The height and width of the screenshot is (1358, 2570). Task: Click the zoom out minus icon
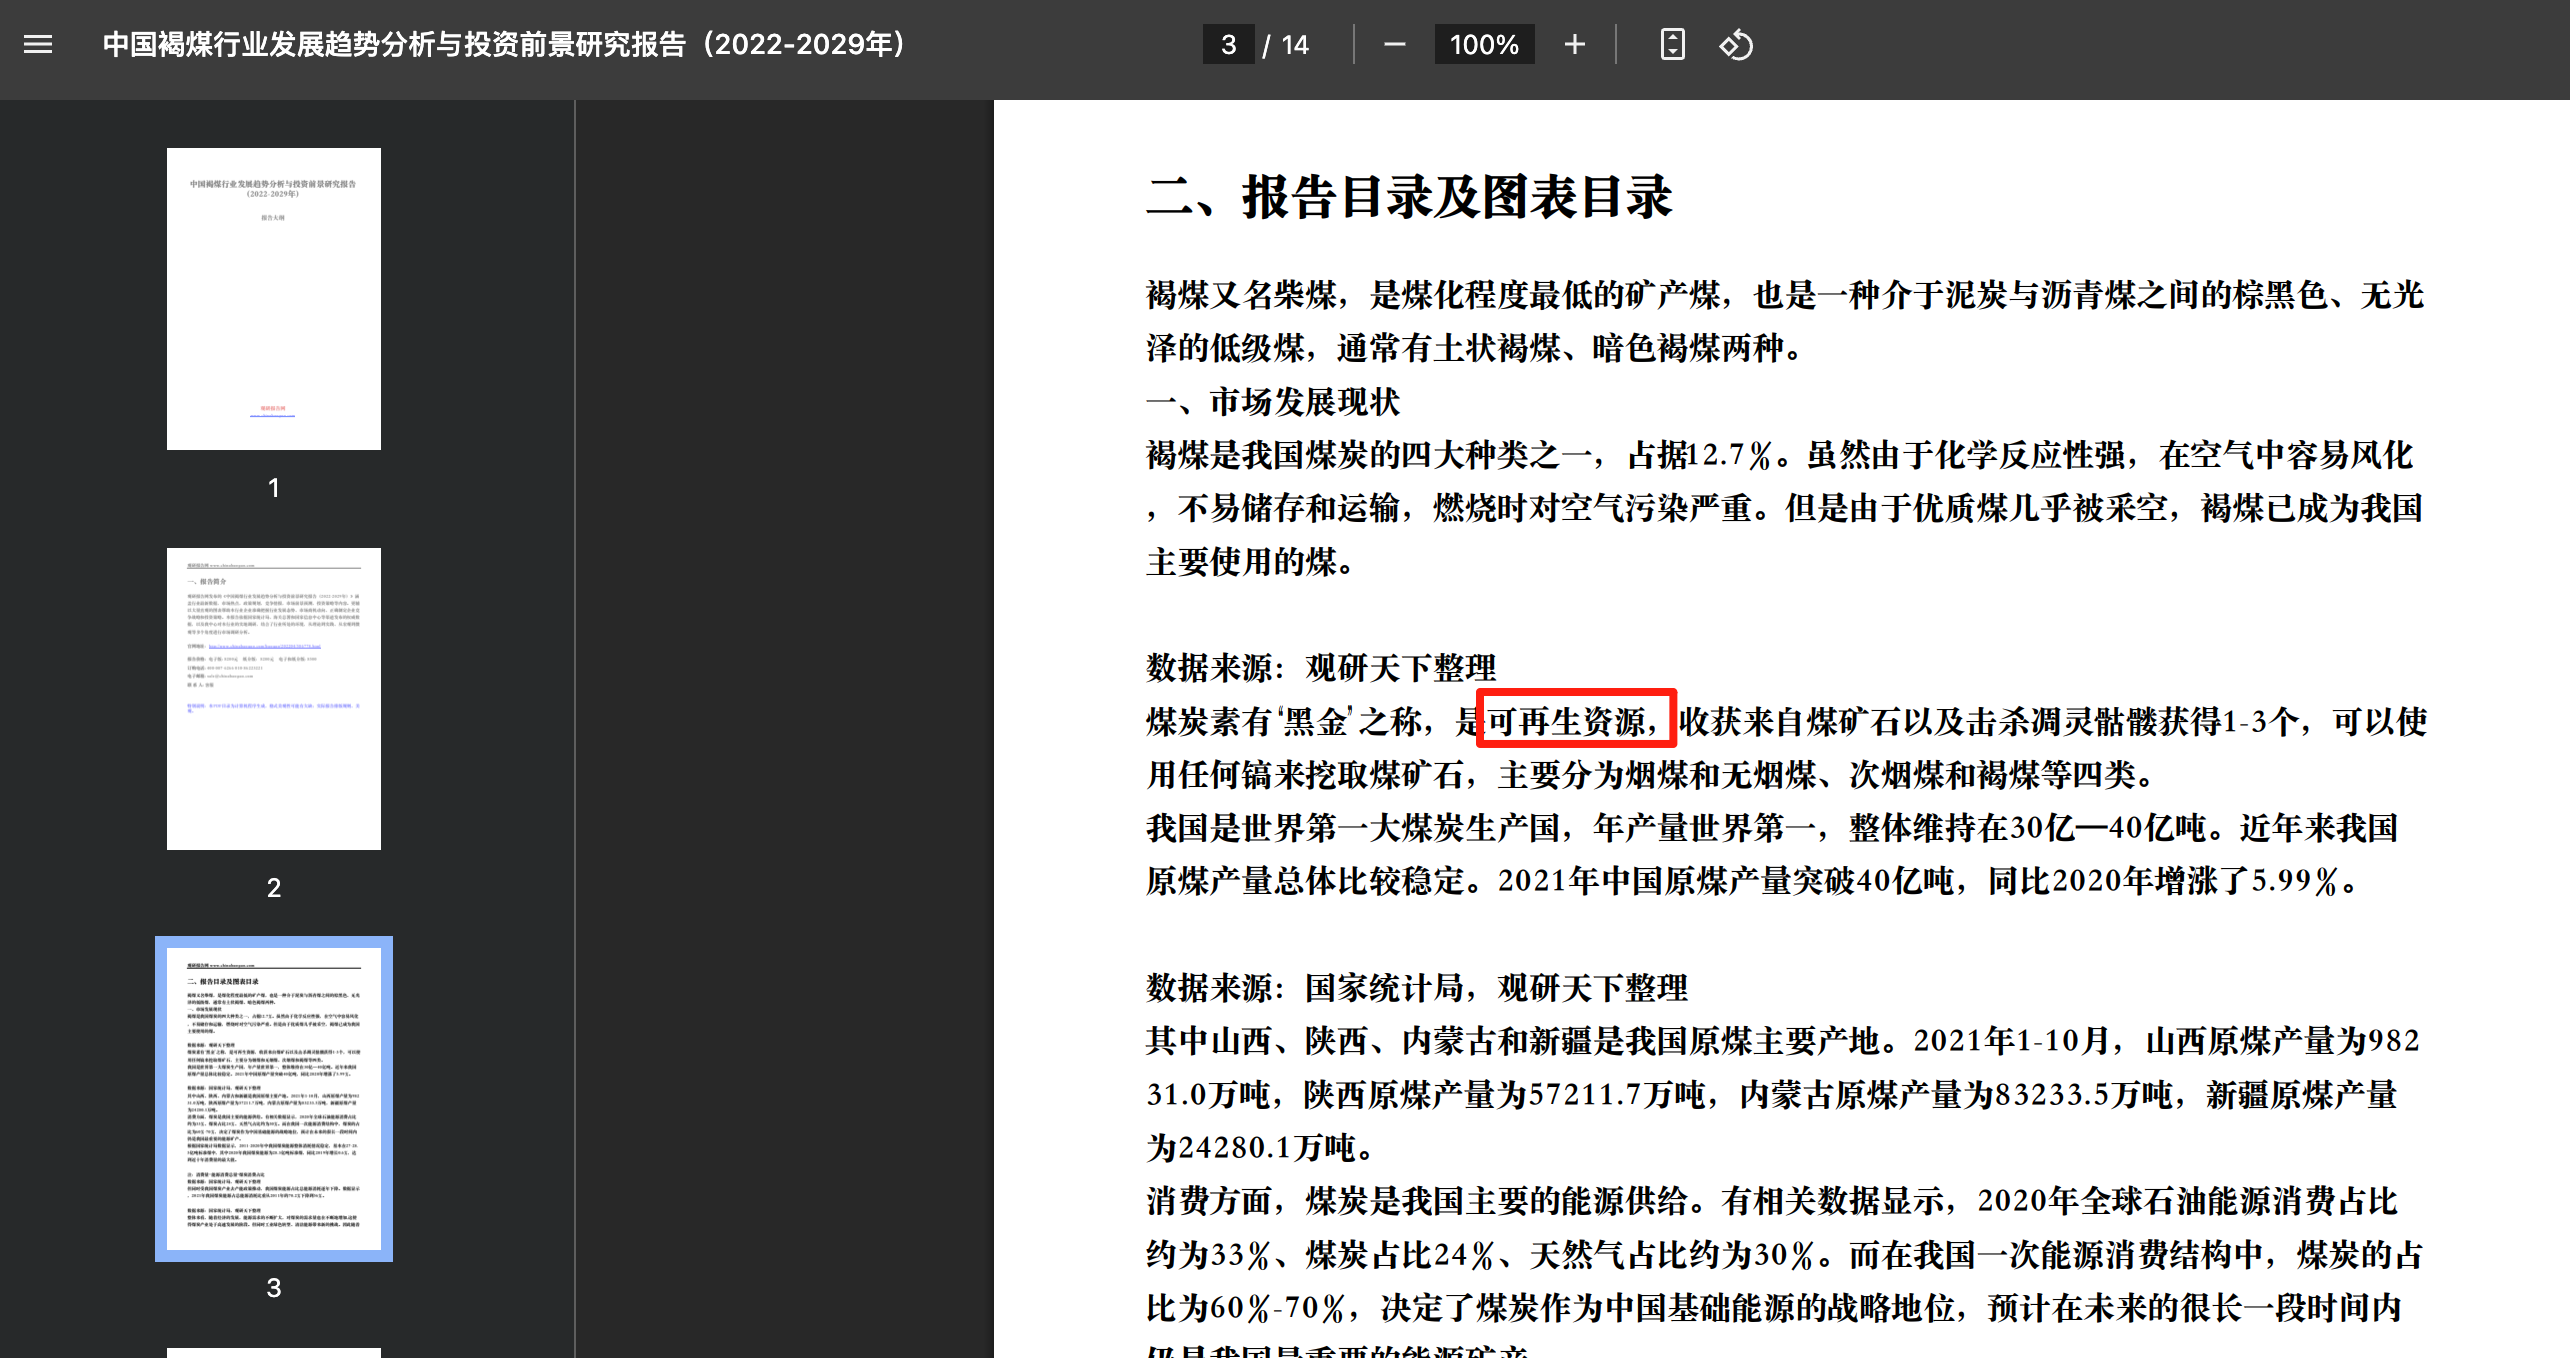[1394, 44]
